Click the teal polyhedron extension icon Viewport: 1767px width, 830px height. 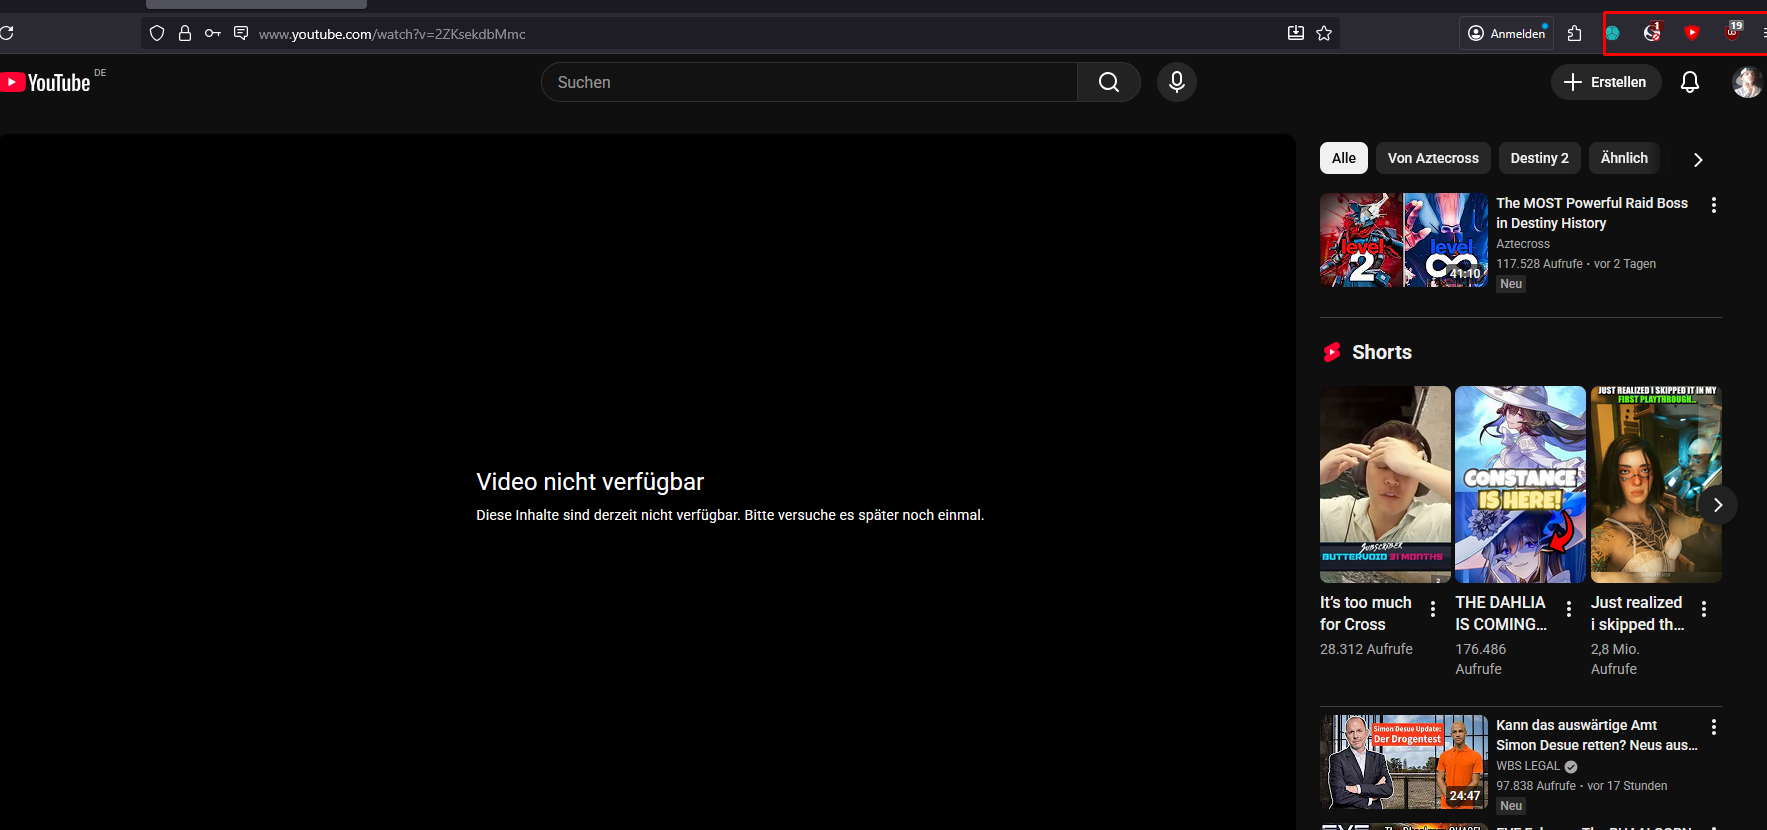[1612, 33]
